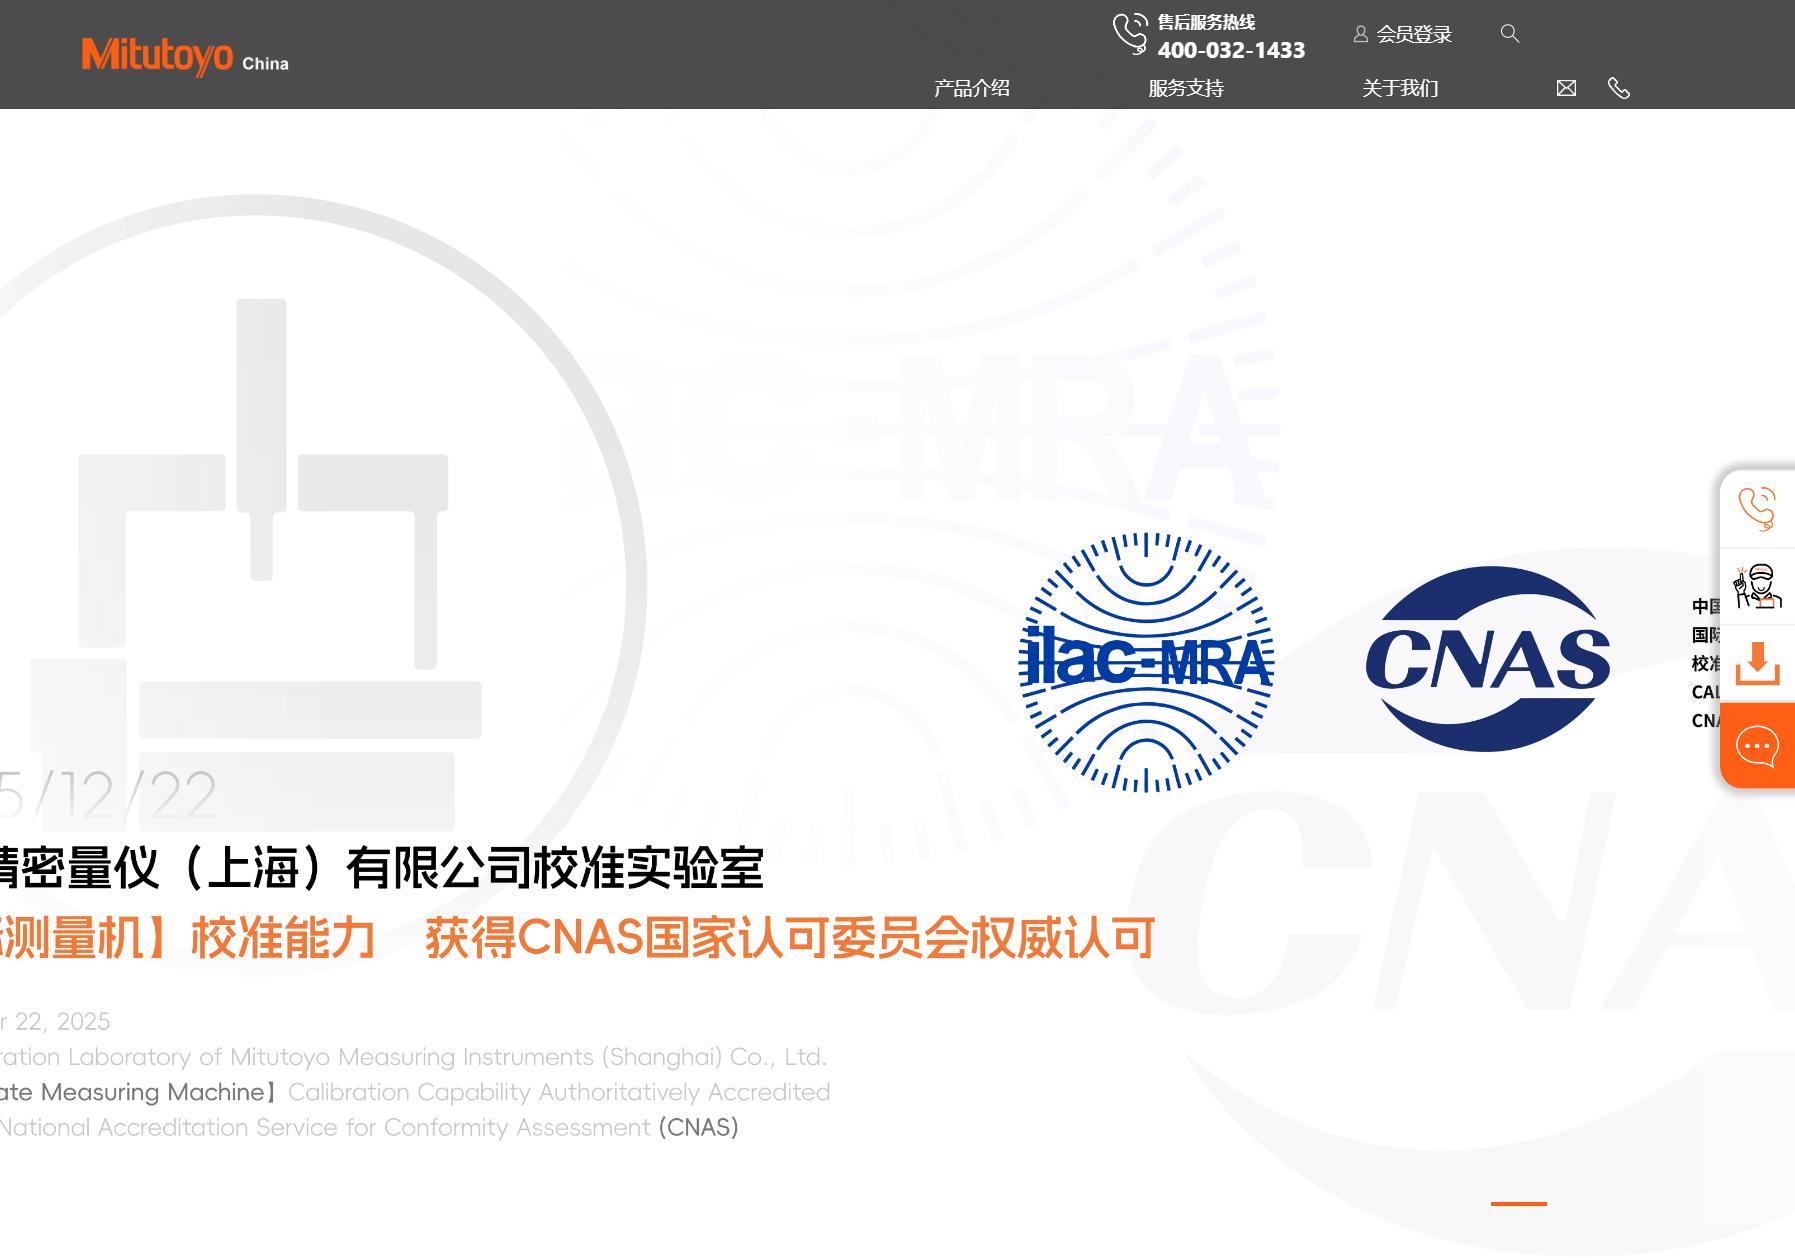This screenshot has height=1258, width=1795.
Task: Click the orange headline 获得CNAS国家认可委员会权威认可
Action: coord(790,938)
